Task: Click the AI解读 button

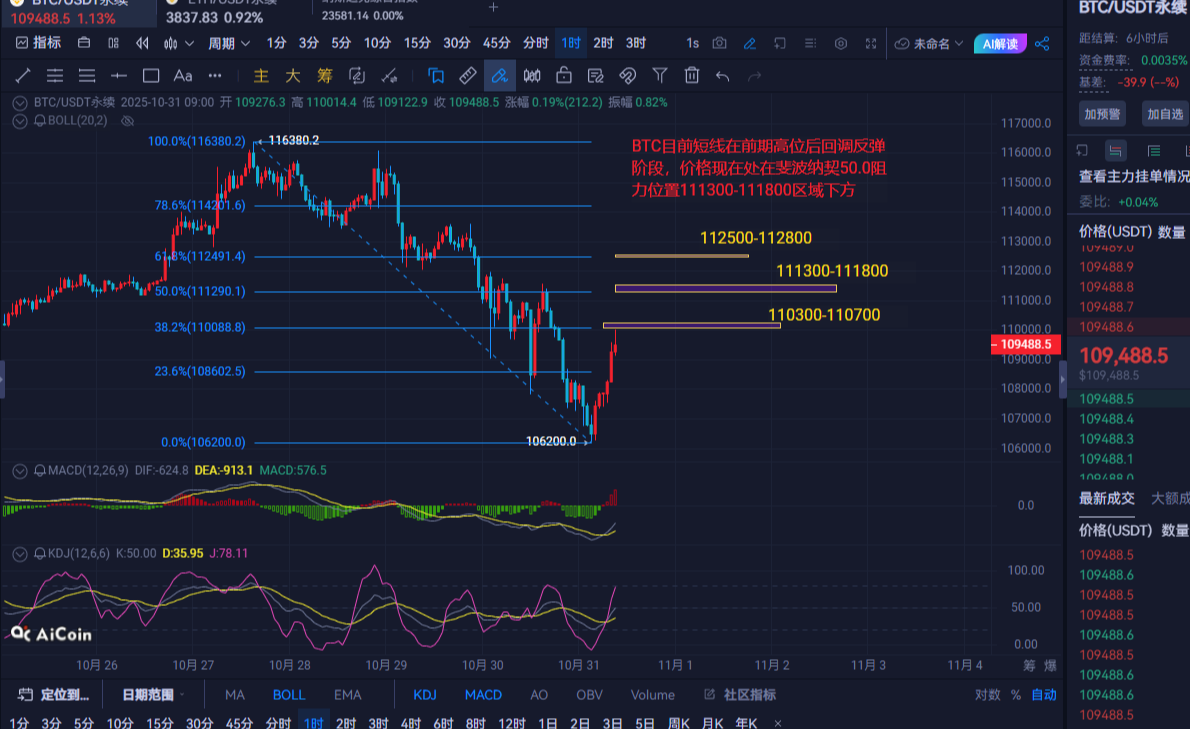Action: (1000, 43)
